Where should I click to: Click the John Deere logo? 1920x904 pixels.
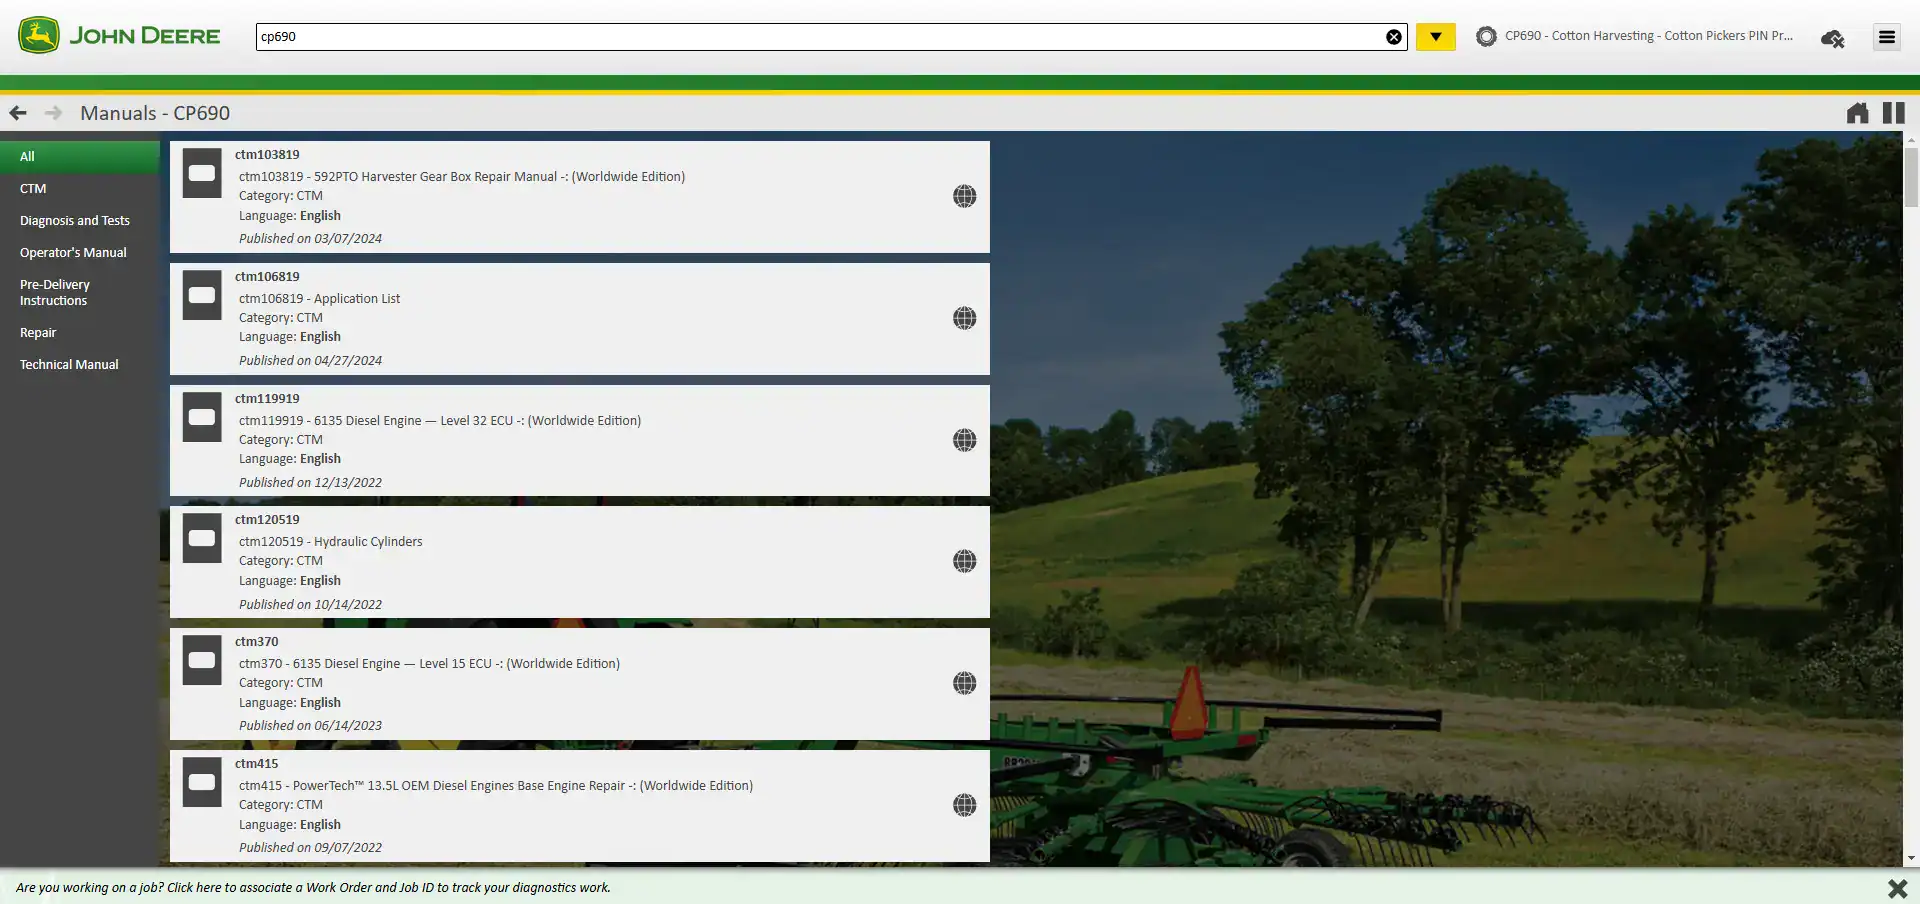(x=119, y=36)
